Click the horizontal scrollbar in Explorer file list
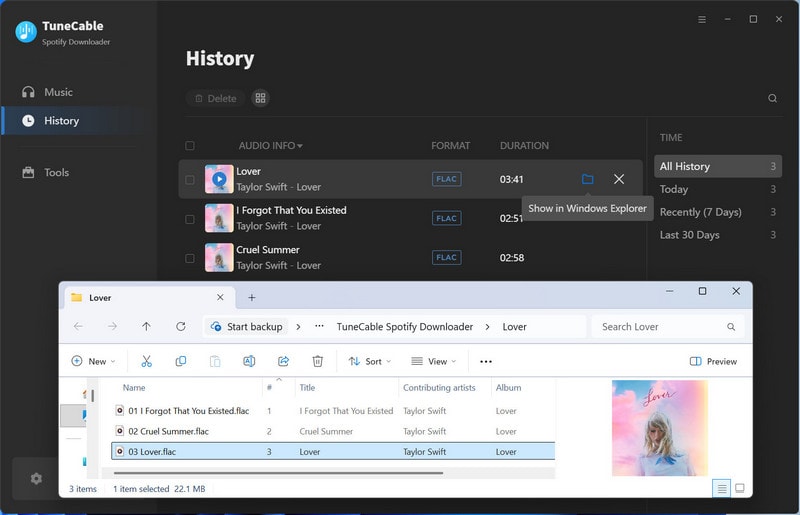The image size is (800, 515). coord(278,473)
